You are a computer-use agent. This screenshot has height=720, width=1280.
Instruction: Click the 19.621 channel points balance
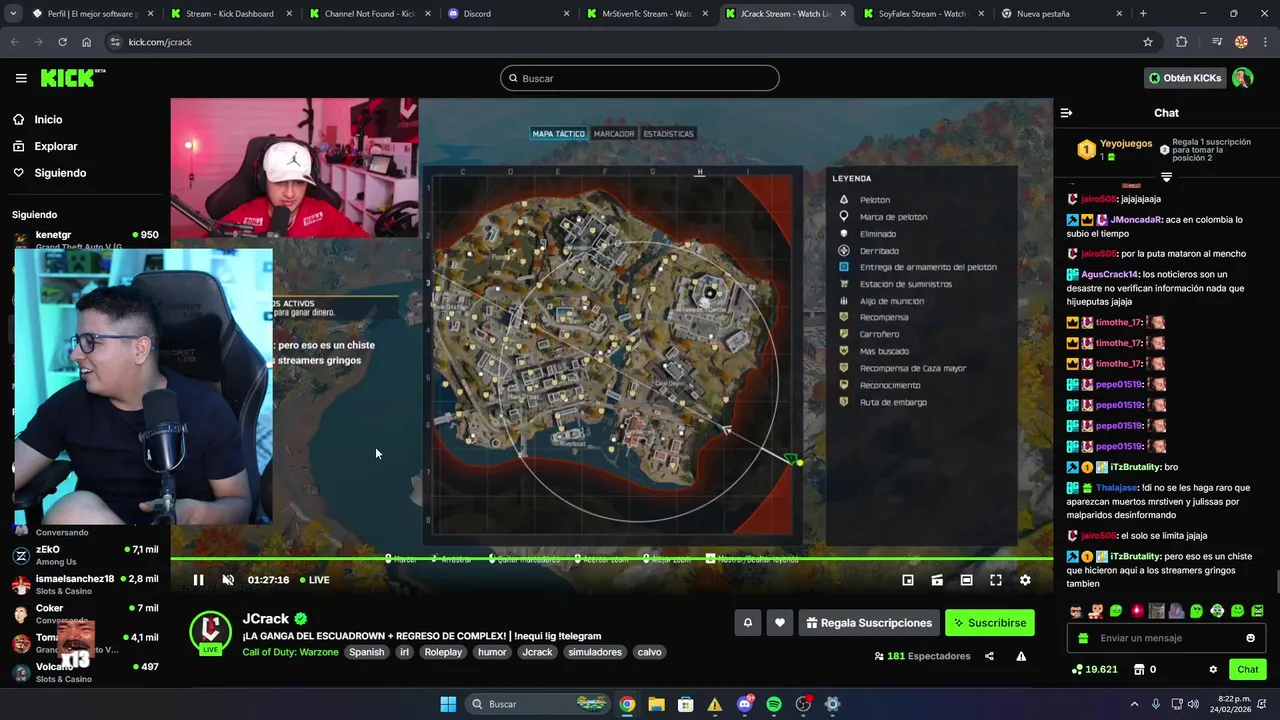click(1094, 669)
